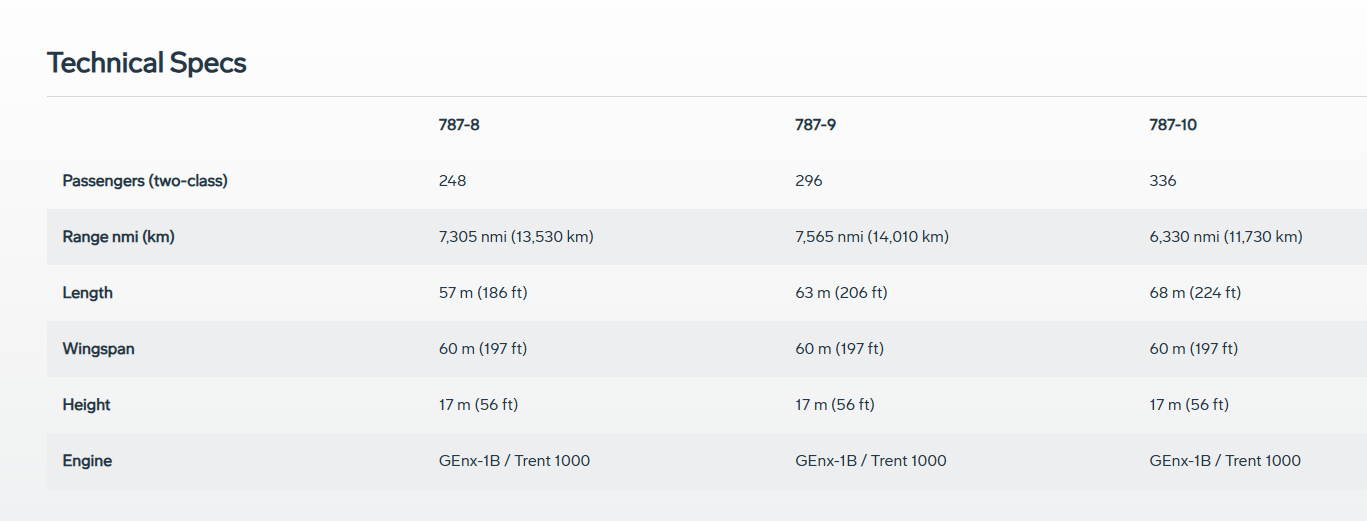Select the 6,330 nmi range cell

coord(1226,237)
